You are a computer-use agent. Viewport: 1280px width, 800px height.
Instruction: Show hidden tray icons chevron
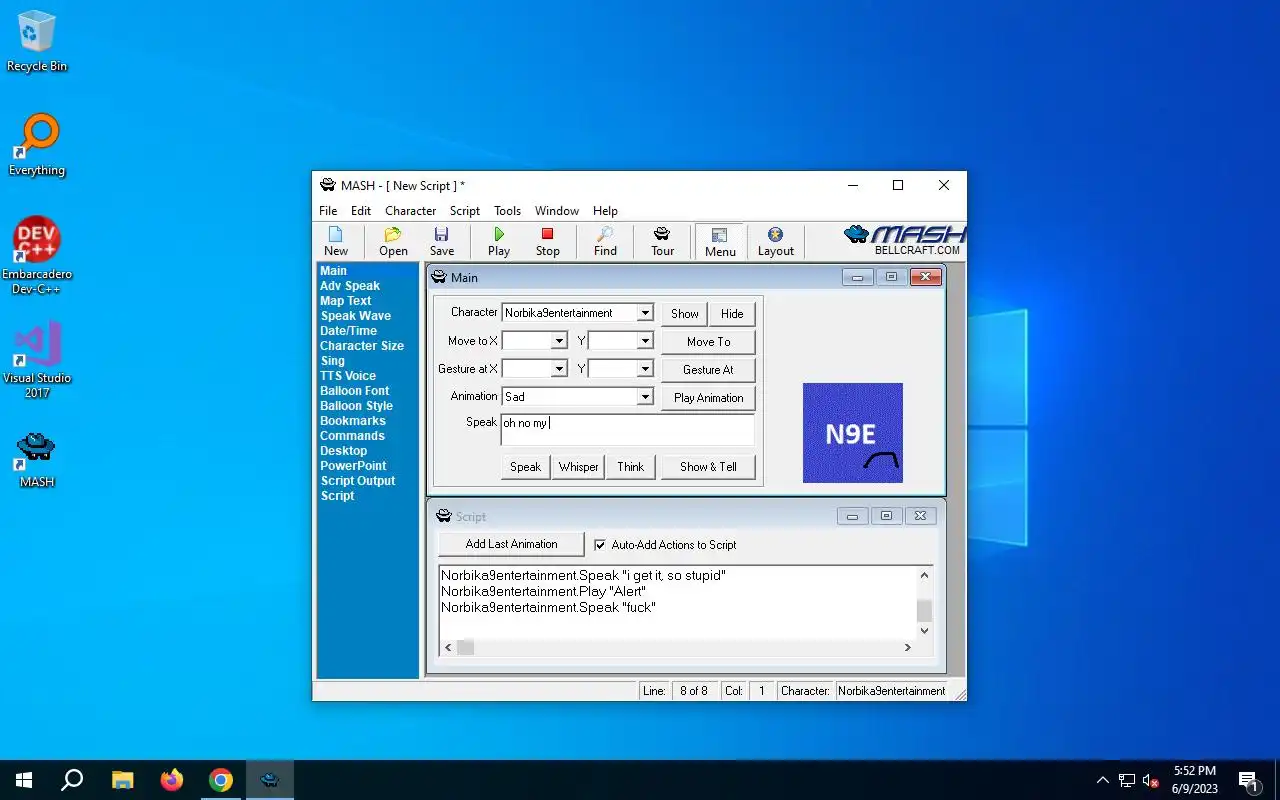click(1103, 780)
